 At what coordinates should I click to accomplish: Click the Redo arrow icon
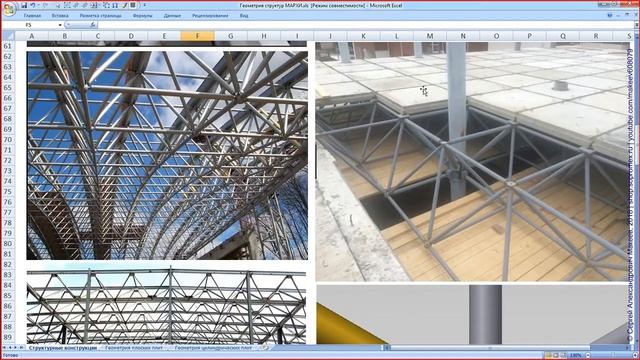coord(45,5)
